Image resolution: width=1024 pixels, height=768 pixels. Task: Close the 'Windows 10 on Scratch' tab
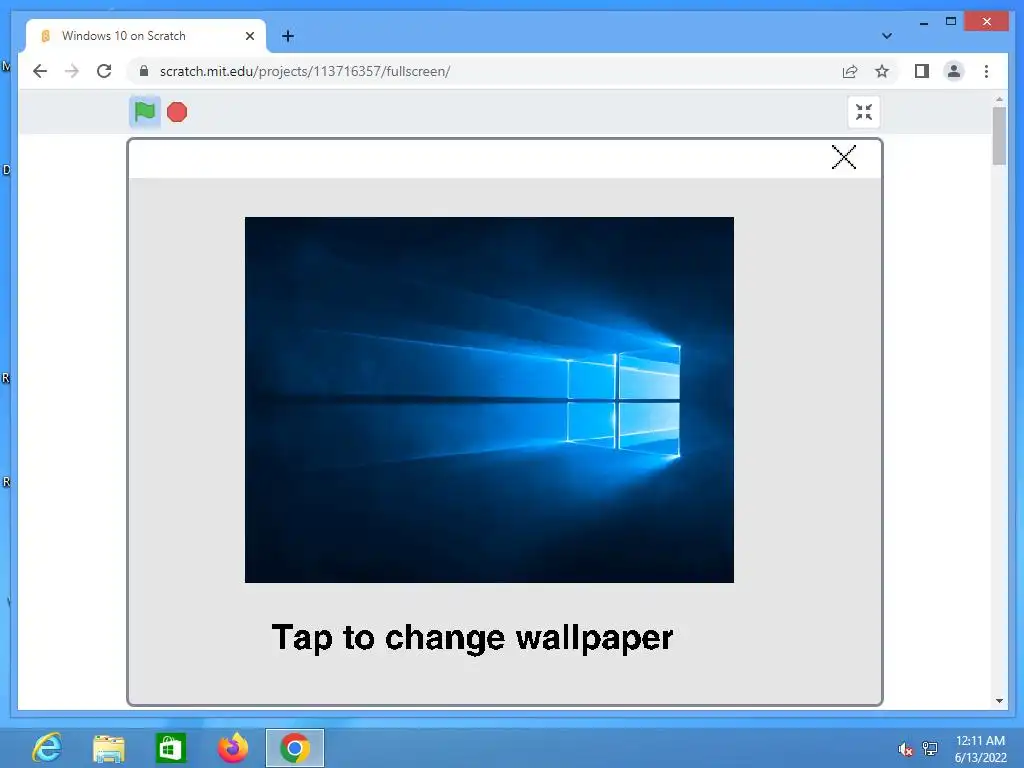click(249, 36)
